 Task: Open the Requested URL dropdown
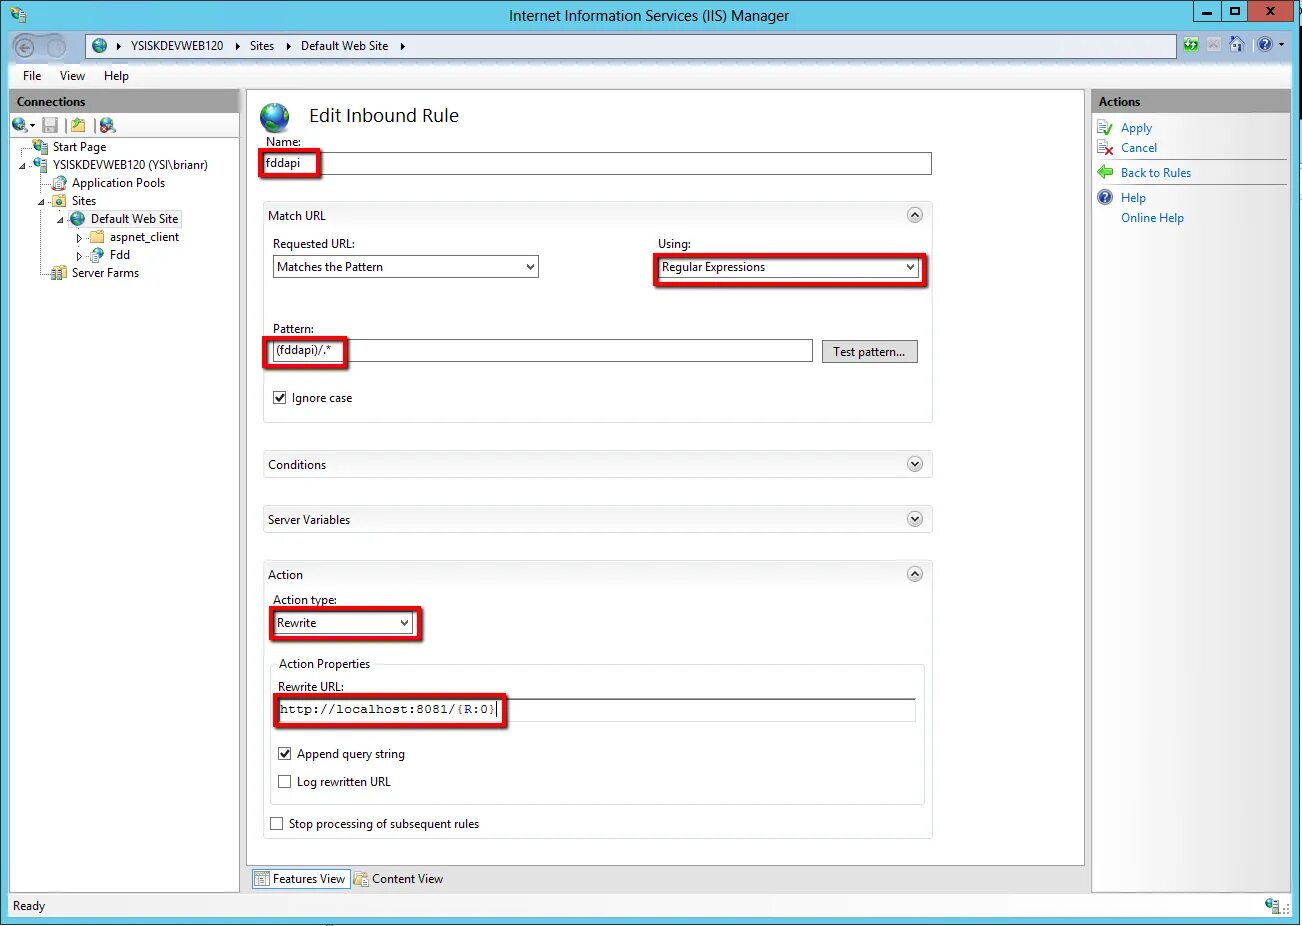coord(406,267)
